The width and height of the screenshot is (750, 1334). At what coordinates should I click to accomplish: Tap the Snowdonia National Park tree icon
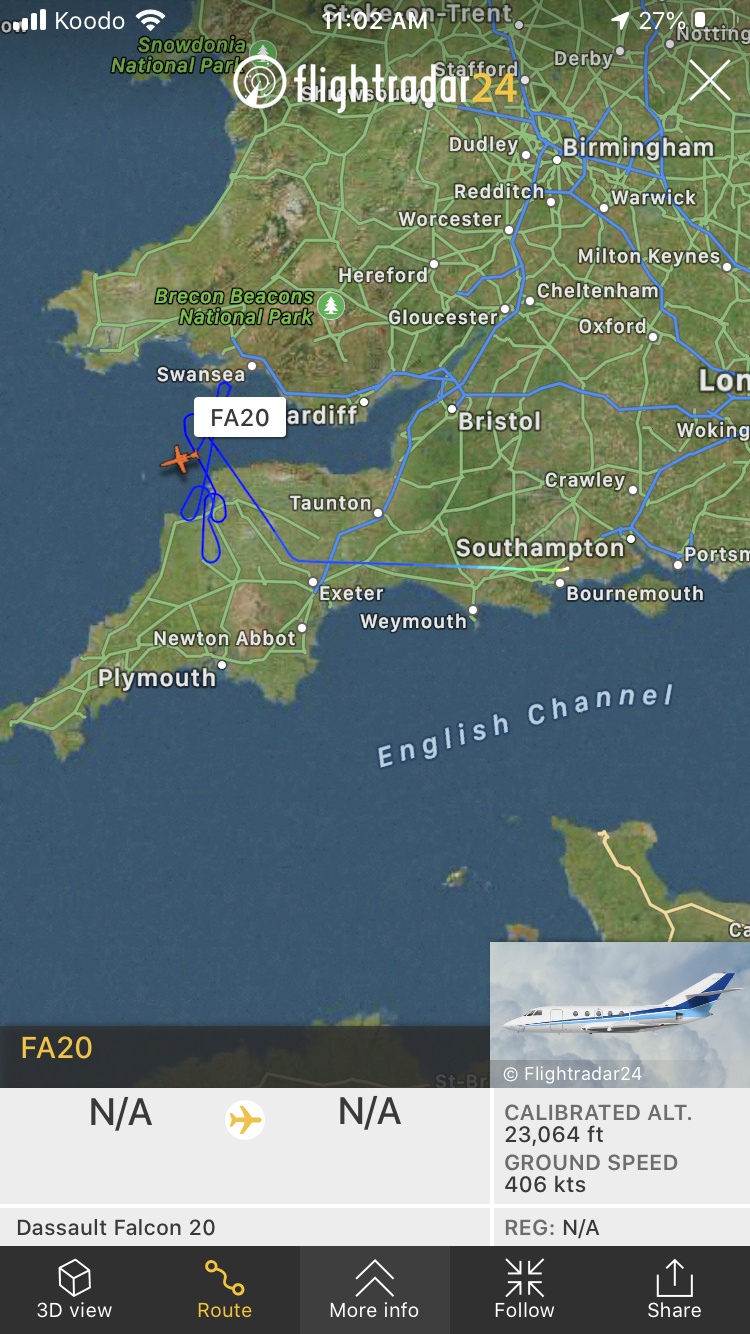[263, 53]
